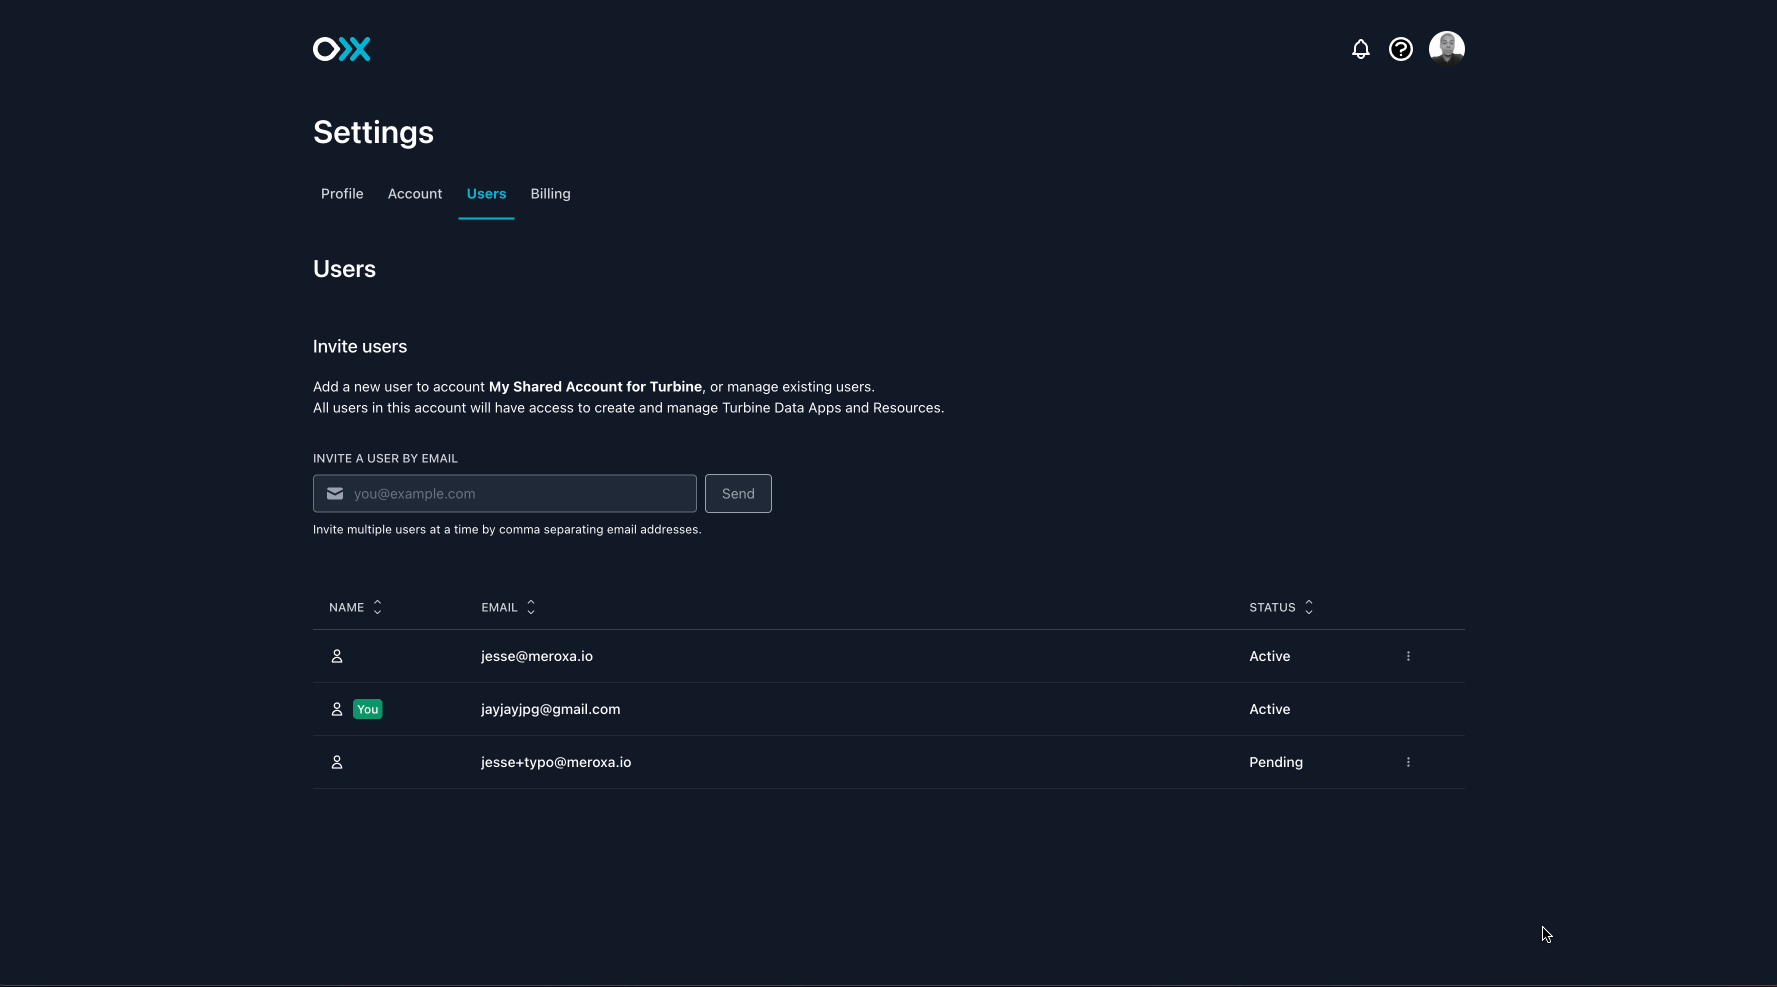Image resolution: width=1777 pixels, height=987 pixels.
Task: Click the help question mark icon
Action: click(x=1400, y=48)
